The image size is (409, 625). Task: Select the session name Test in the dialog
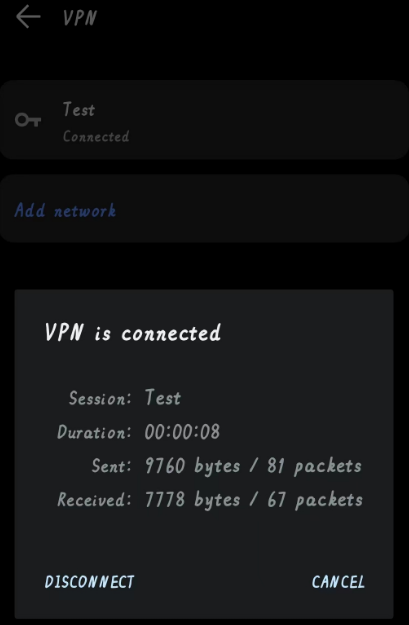(x=163, y=398)
